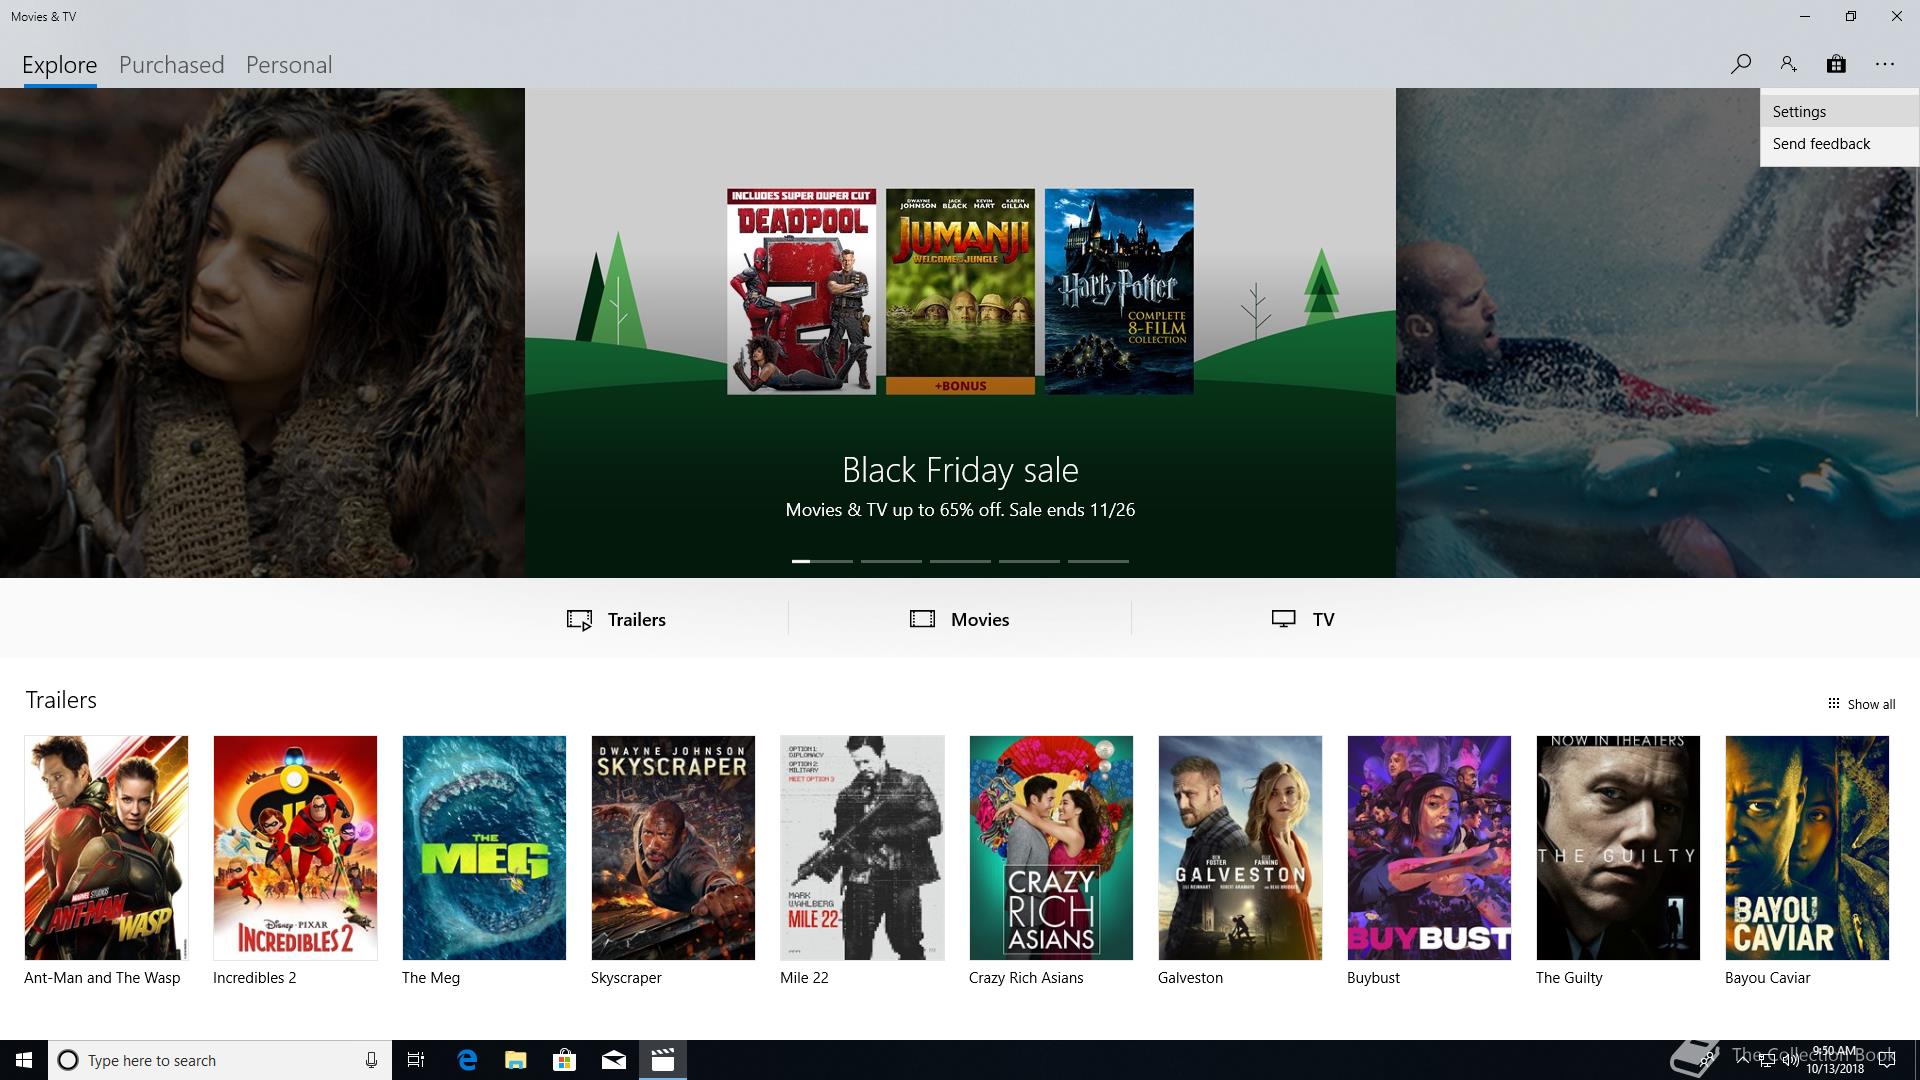Open The Meg trailer poster
Screen dimensions: 1920x1080
point(484,848)
